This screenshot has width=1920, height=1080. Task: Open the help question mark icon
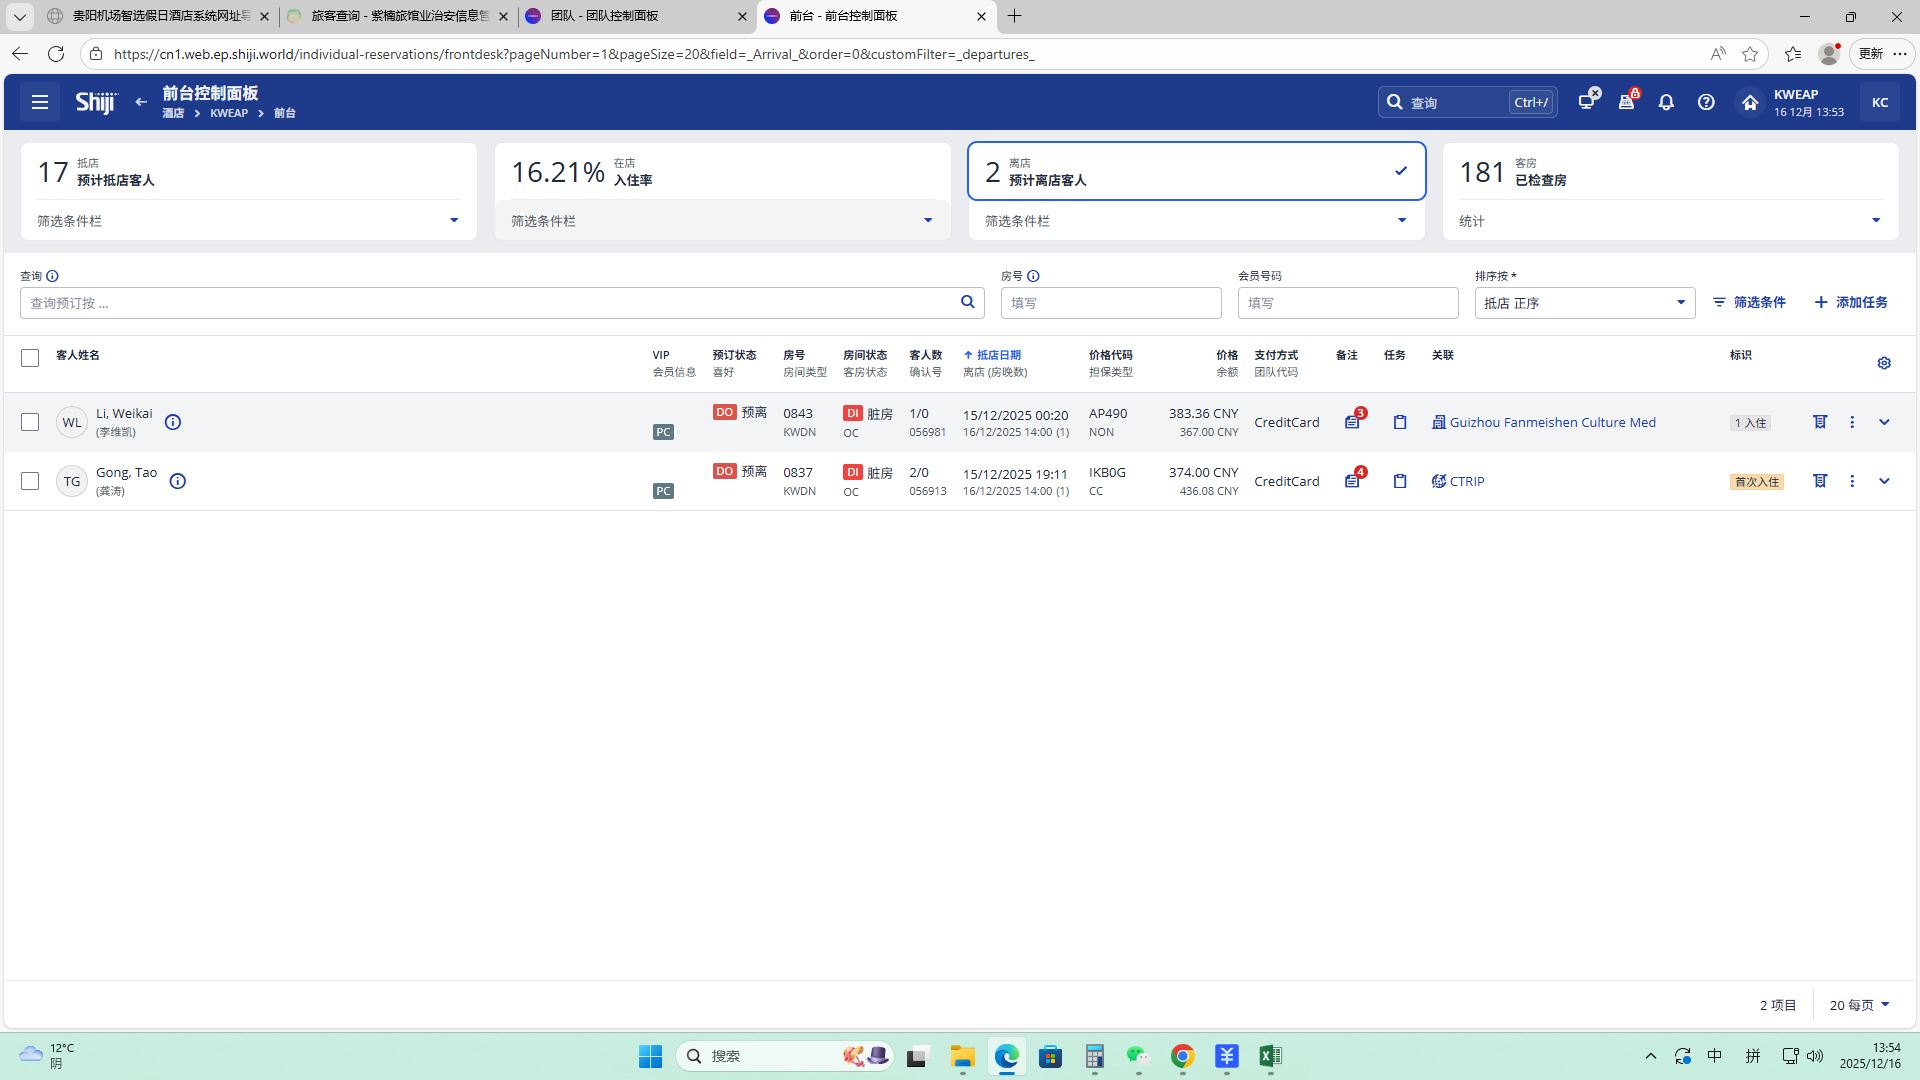click(x=1706, y=102)
